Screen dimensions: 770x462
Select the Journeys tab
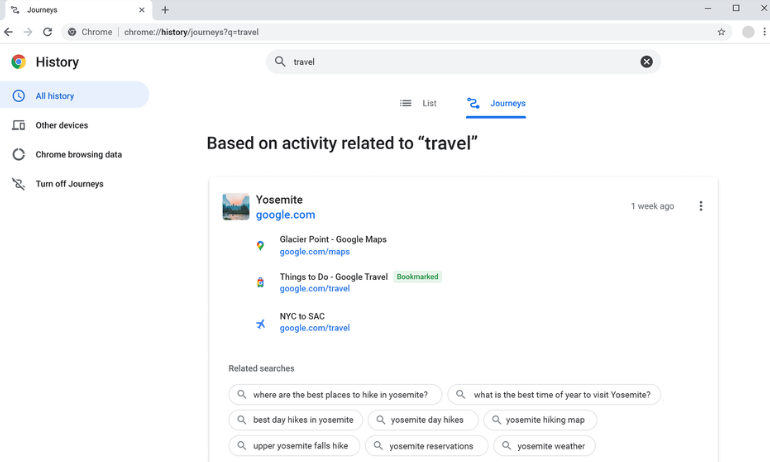coord(496,103)
